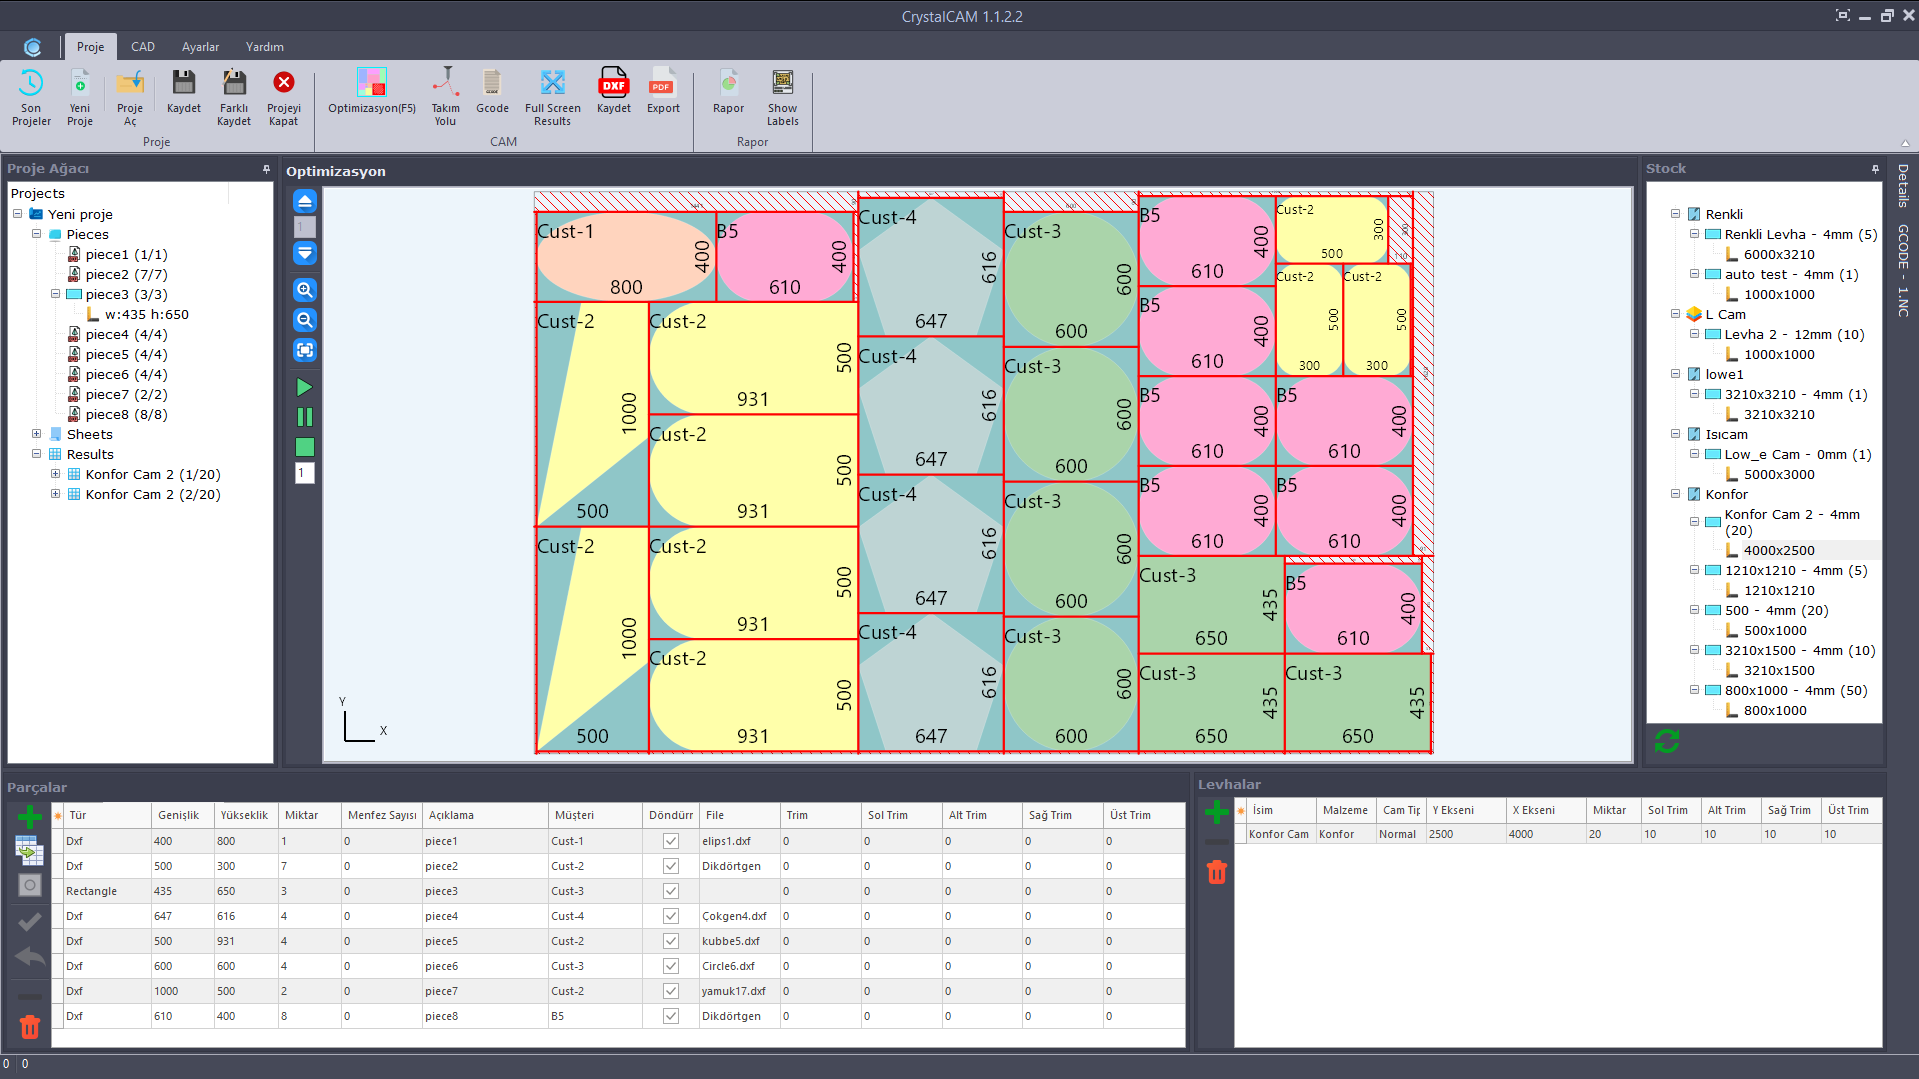Collapse the Renkli stock group

1675,214
